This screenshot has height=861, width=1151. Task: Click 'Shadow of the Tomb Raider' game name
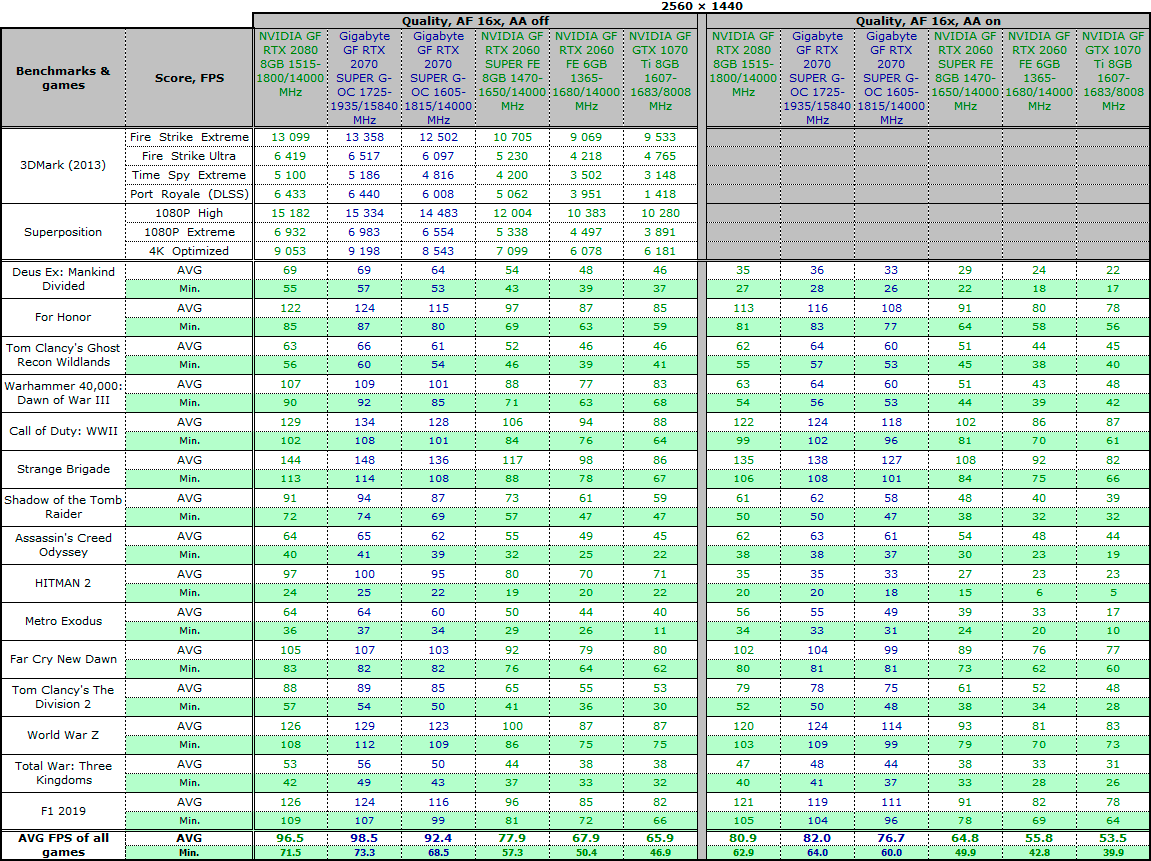[x=63, y=506]
